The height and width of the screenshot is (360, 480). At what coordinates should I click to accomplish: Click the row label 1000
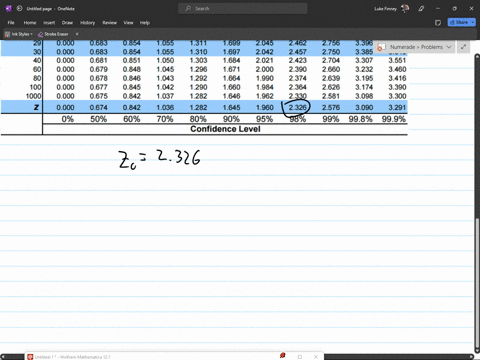(x=33, y=96)
